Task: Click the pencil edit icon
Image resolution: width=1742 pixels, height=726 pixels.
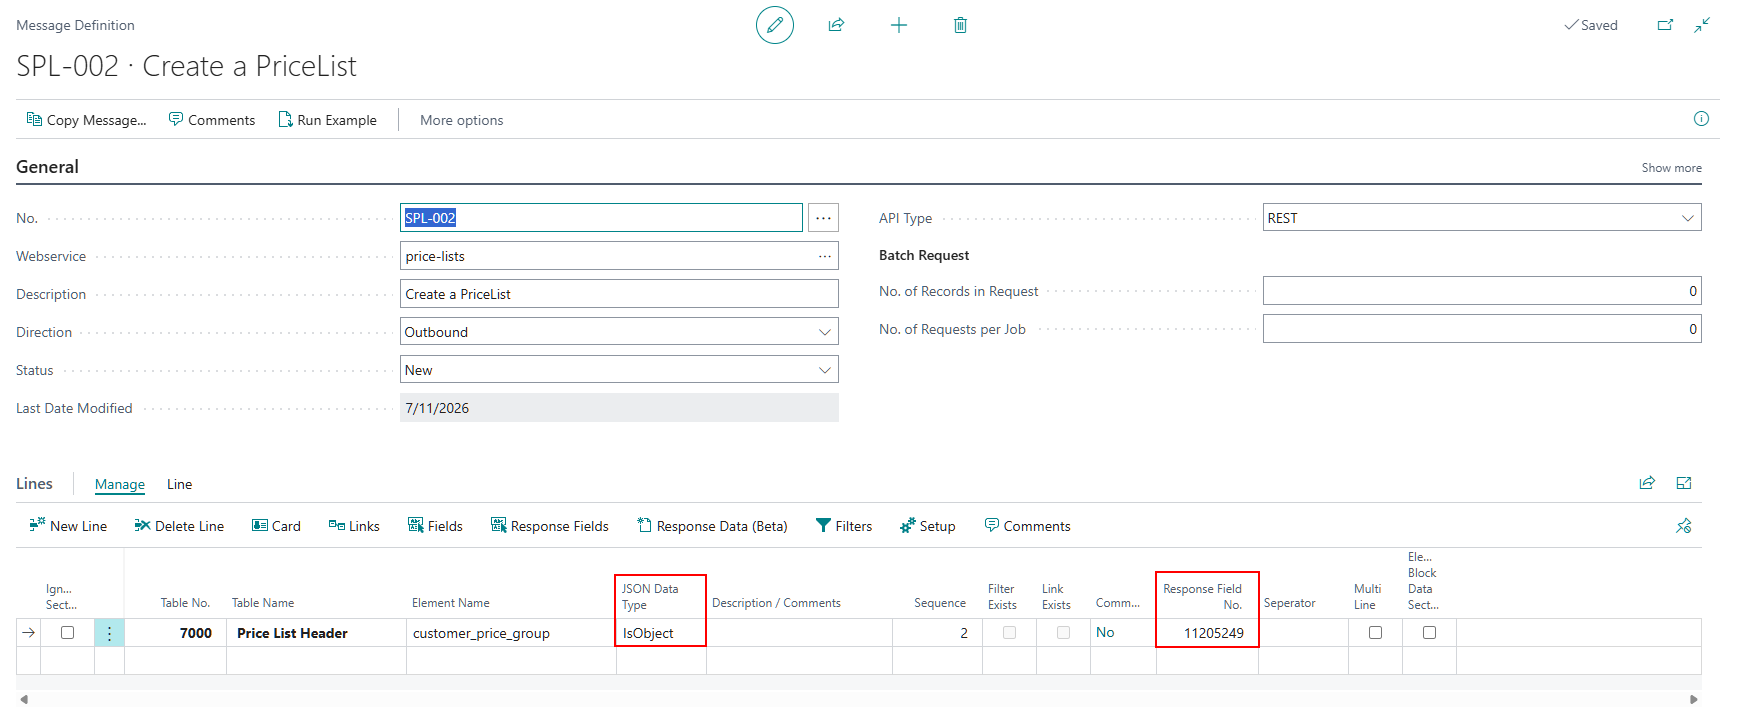Action: [x=774, y=25]
